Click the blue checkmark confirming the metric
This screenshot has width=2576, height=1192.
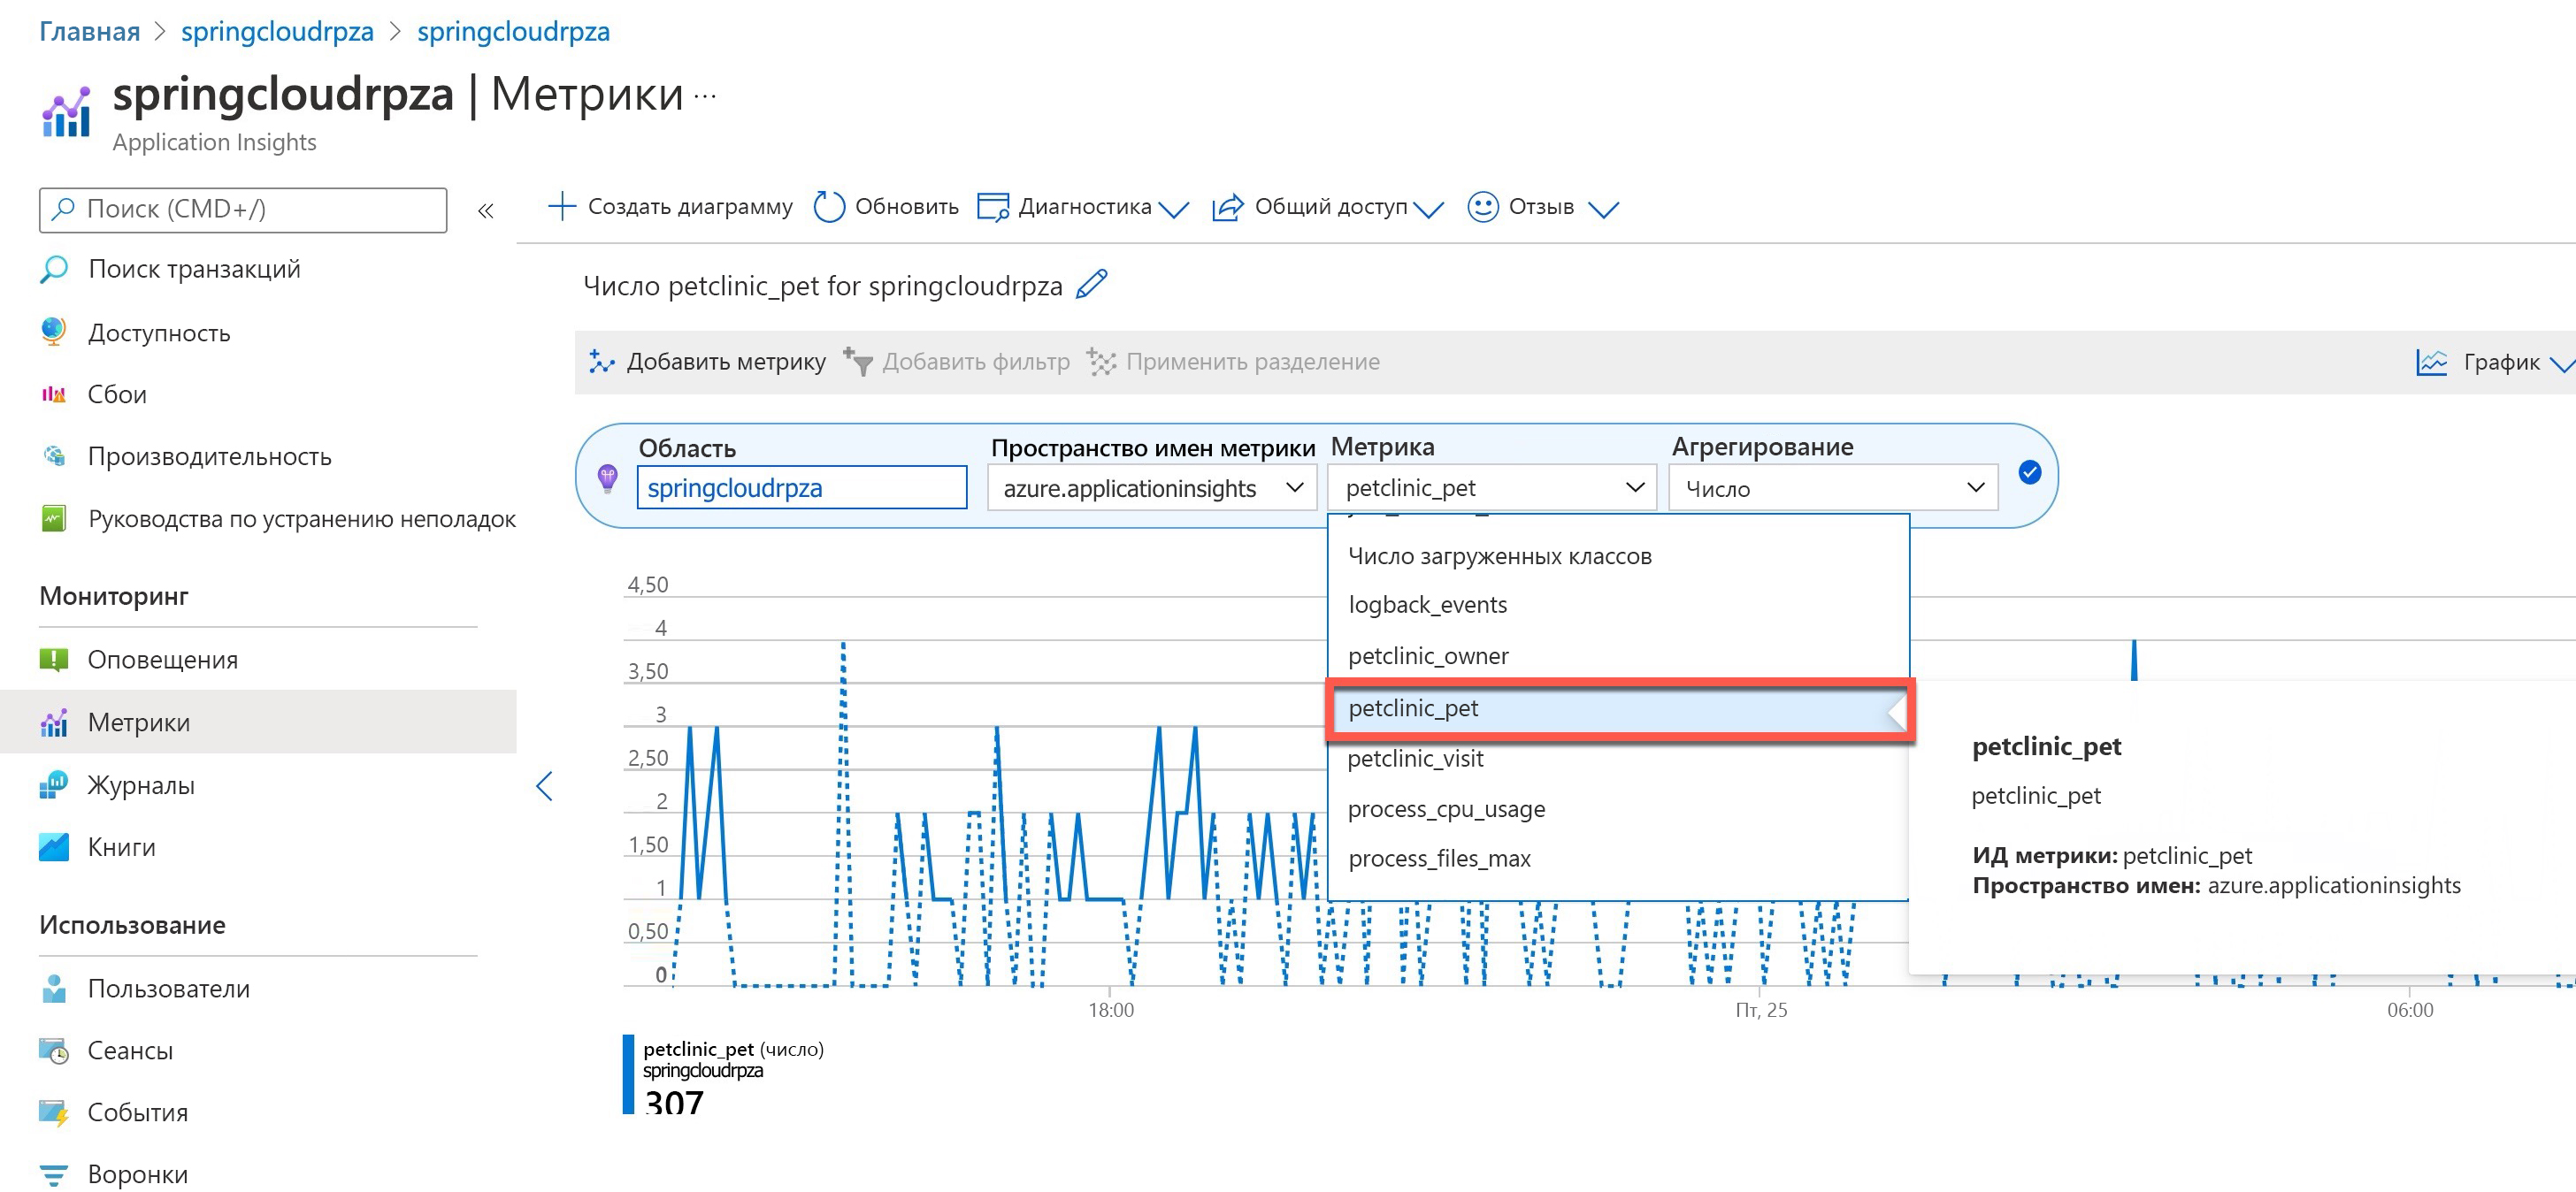point(2029,472)
